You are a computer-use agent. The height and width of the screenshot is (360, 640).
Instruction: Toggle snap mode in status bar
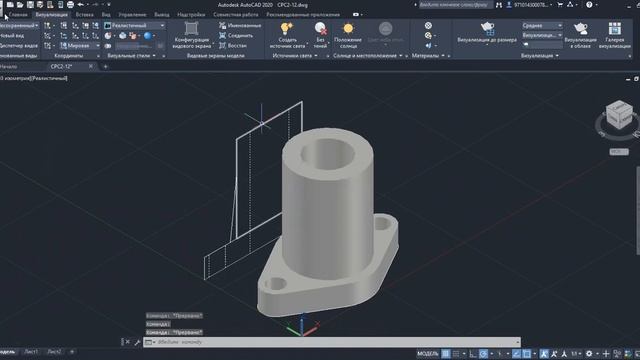tap(456, 353)
